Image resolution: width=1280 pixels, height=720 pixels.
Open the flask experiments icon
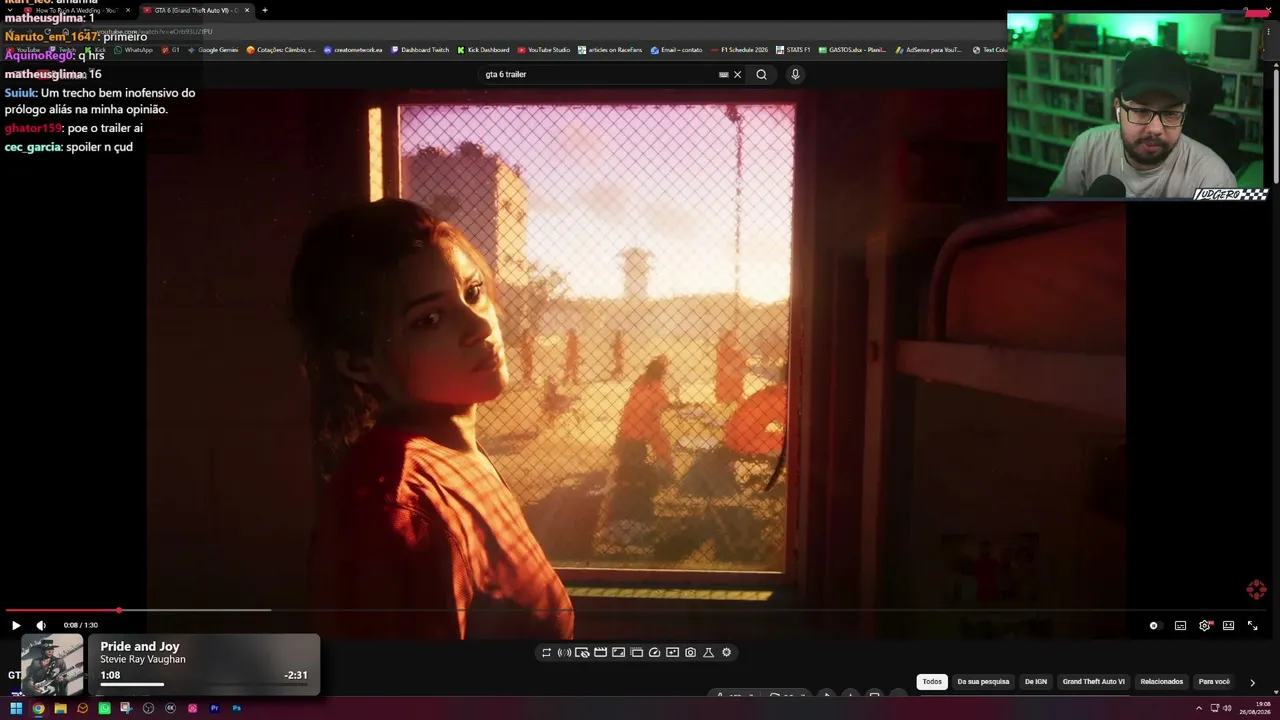[x=708, y=652]
